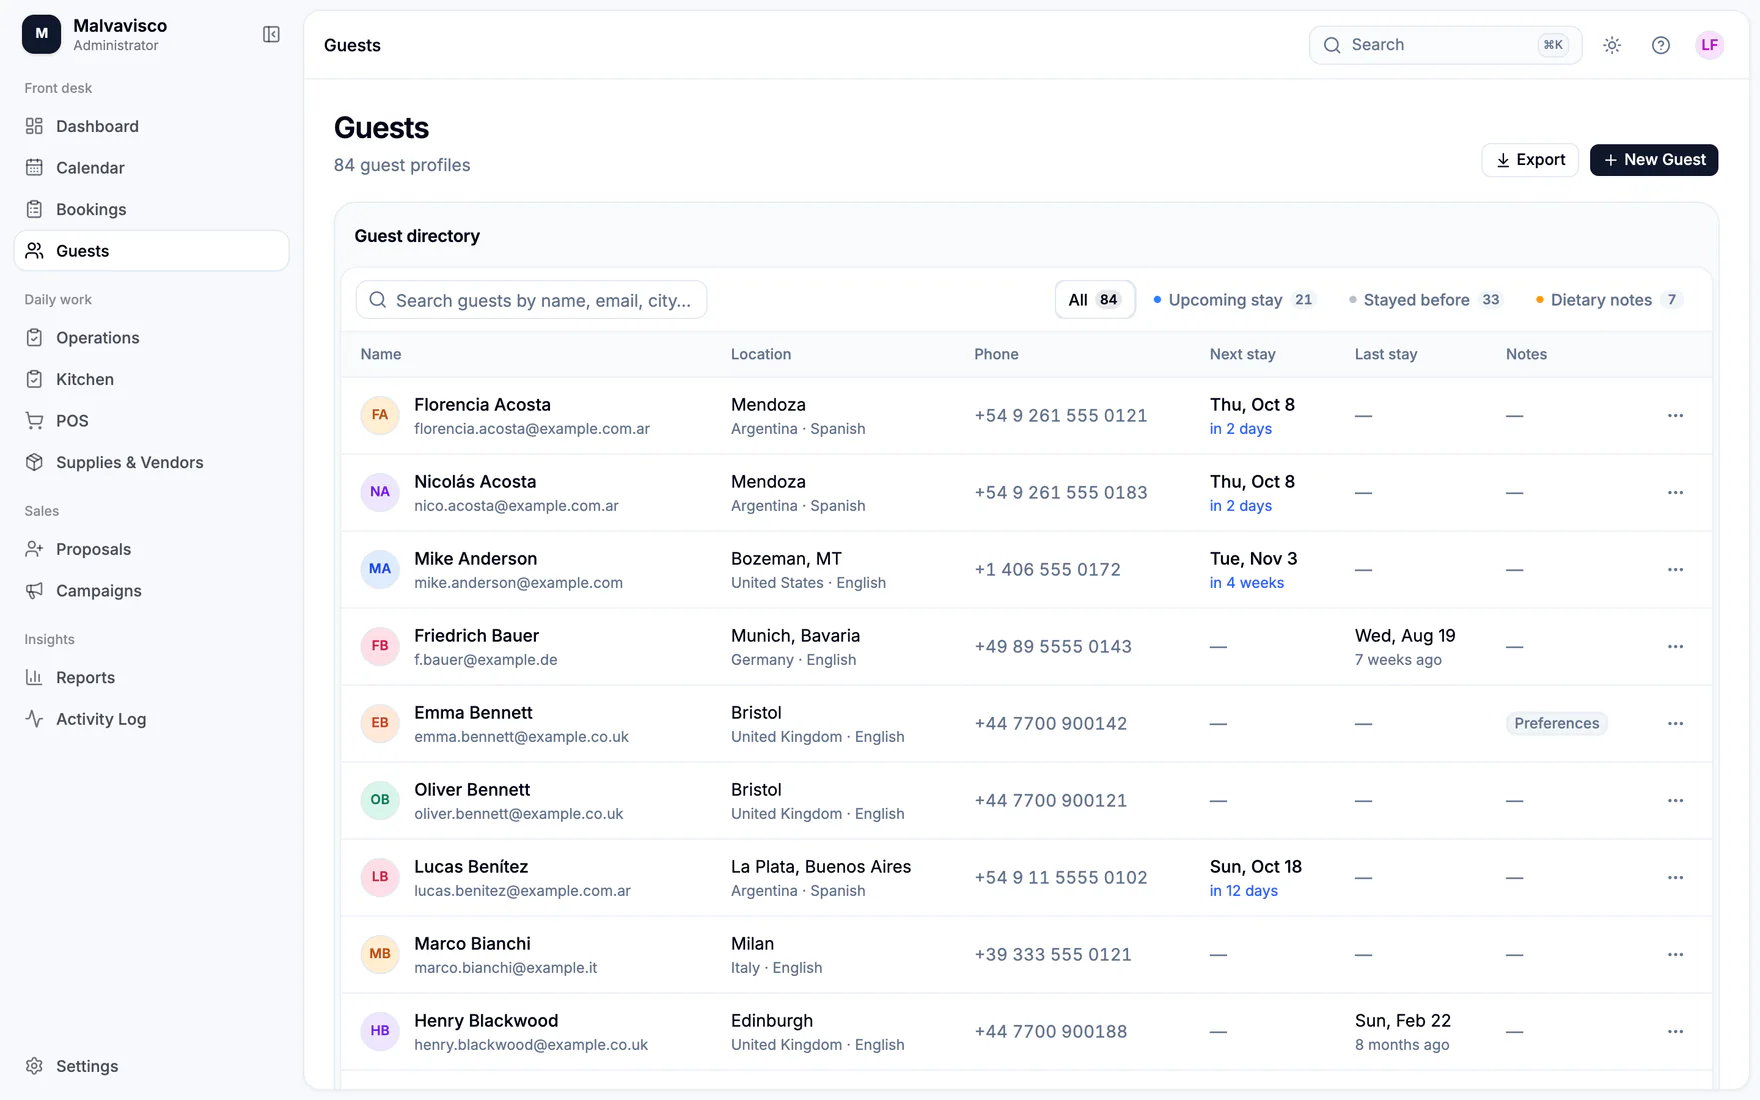Collapse the sidebar panel icon
This screenshot has height=1100, width=1760.
pyautogui.click(x=271, y=35)
